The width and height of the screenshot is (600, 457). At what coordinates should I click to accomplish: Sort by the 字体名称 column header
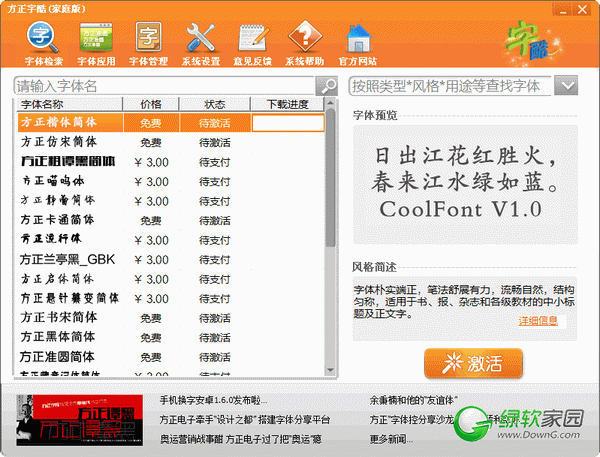pyautogui.click(x=69, y=104)
